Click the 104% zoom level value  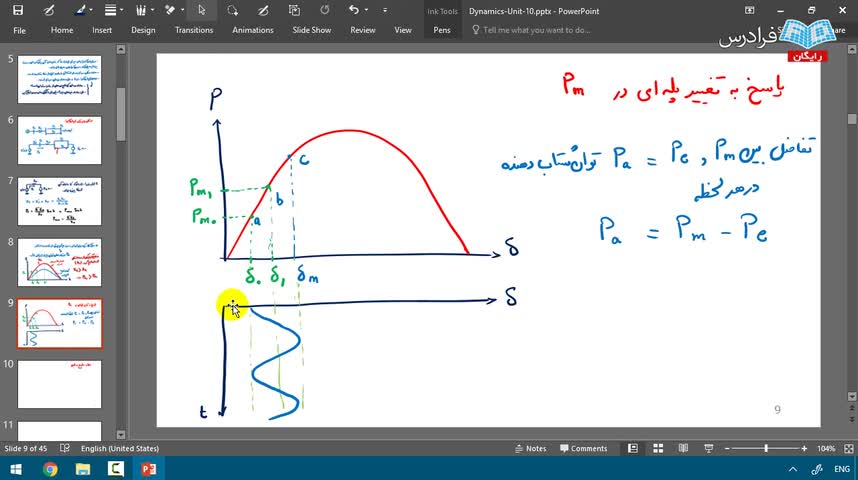coord(826,448)
